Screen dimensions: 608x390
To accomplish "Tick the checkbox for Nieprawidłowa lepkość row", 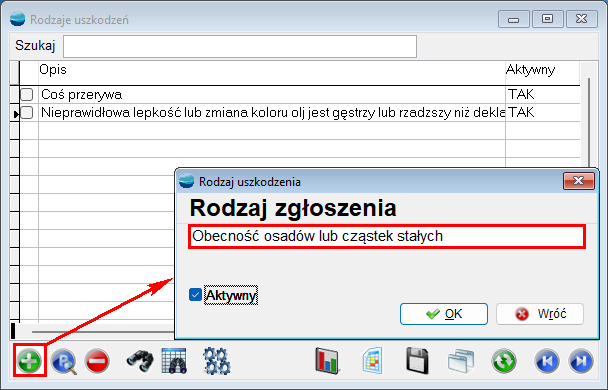I will [27, 112].
